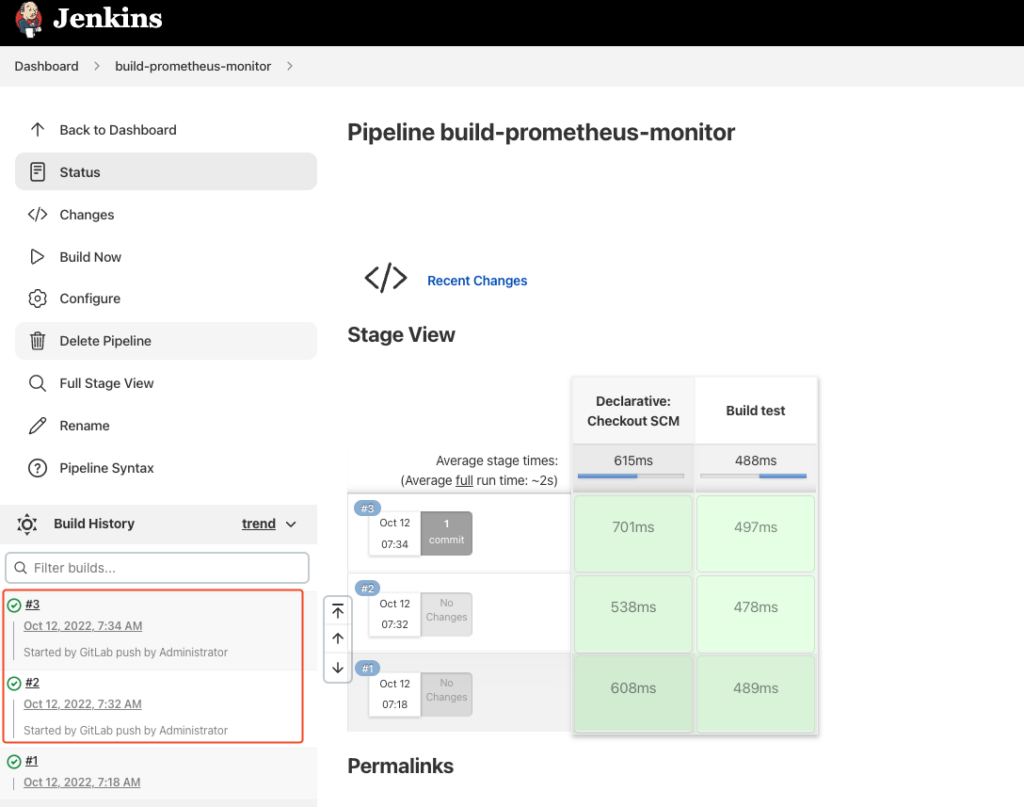Click the Full Stage View magnifier icon

[38, 383]
